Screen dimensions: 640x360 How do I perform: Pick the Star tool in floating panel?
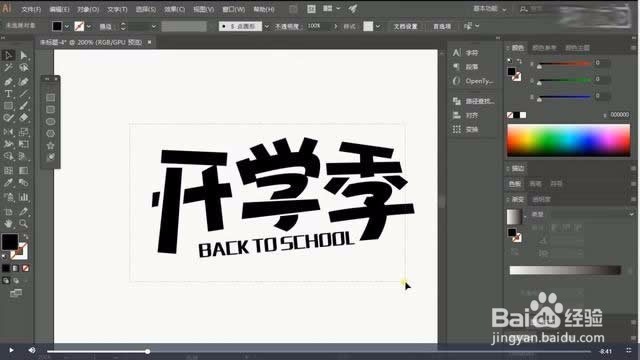[x=51, y=145]
